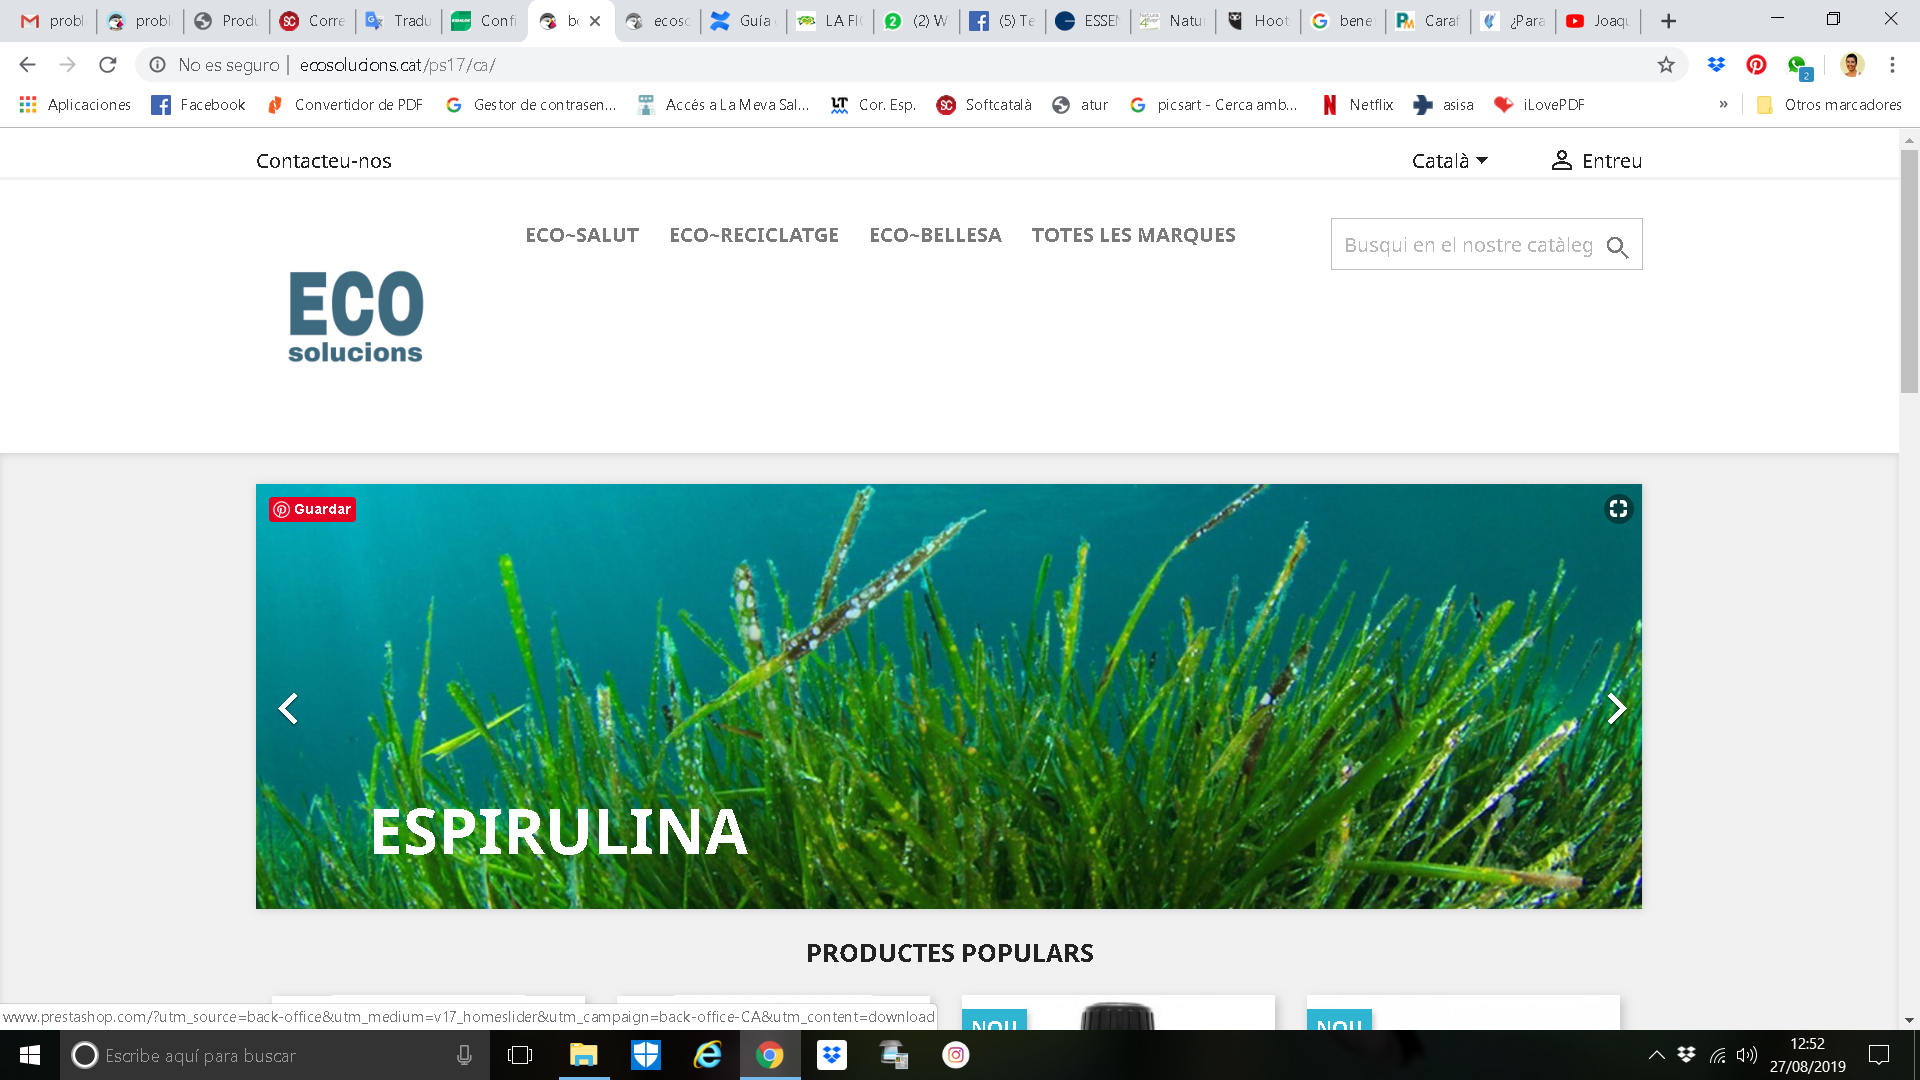Image resolution: width=1920 pixels, height=1080 pixels.
Task: Open the Instagram app in the taskbar
Action: pyautogui.click(x=956, y=1055)
